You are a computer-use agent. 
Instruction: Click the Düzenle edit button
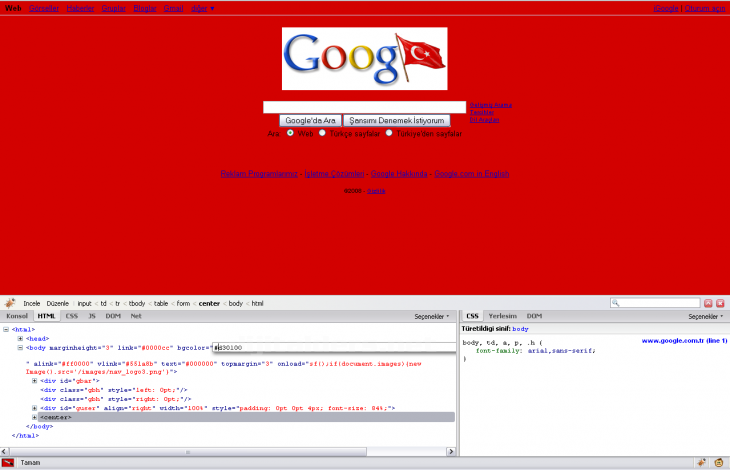pyautogui.click(x=58, y=303)
